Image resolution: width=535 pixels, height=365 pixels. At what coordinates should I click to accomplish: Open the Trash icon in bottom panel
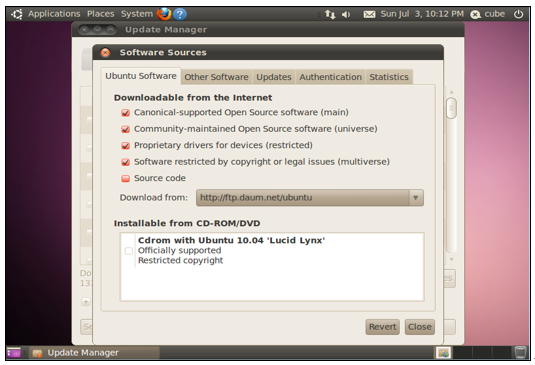point(520,352)
